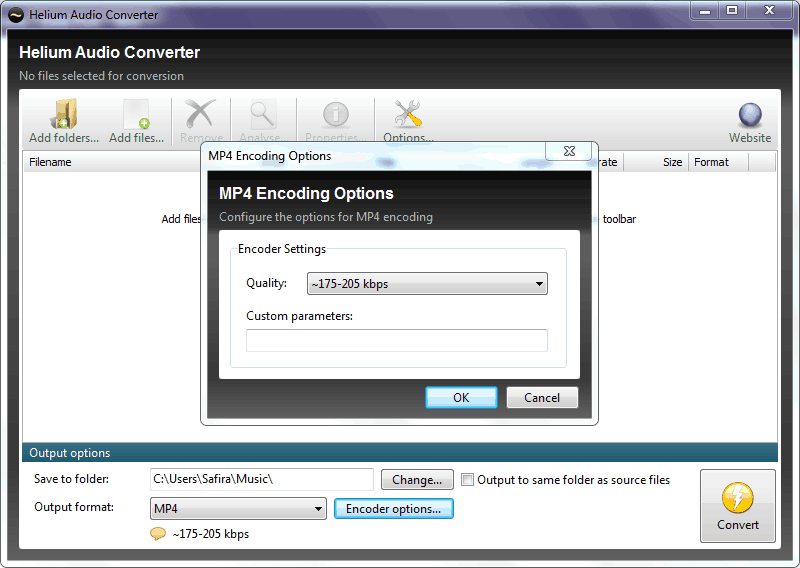The image size is (800, 568).
Task: Click the Format column header
Action: (x=718, y=162)
